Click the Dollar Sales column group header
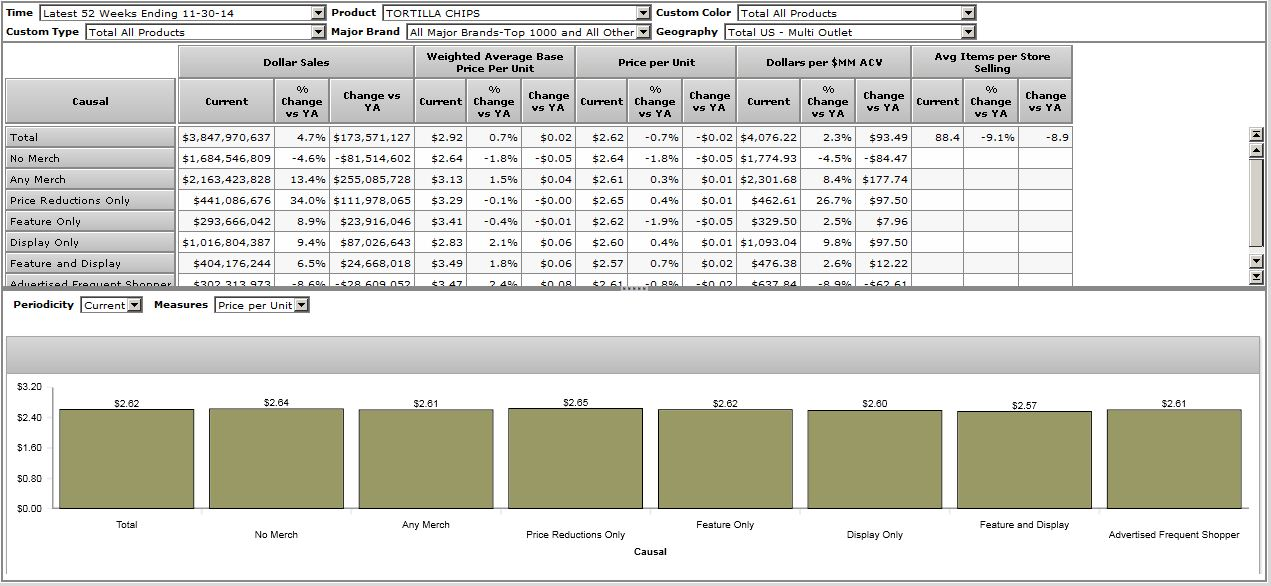 pos(296,62)
